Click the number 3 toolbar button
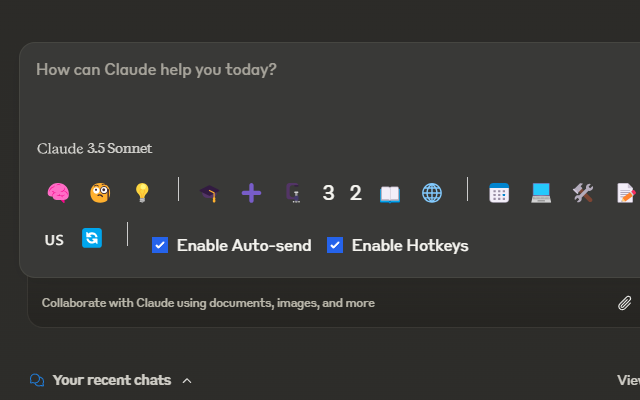 pyautogui.click(x=328, y=193)
